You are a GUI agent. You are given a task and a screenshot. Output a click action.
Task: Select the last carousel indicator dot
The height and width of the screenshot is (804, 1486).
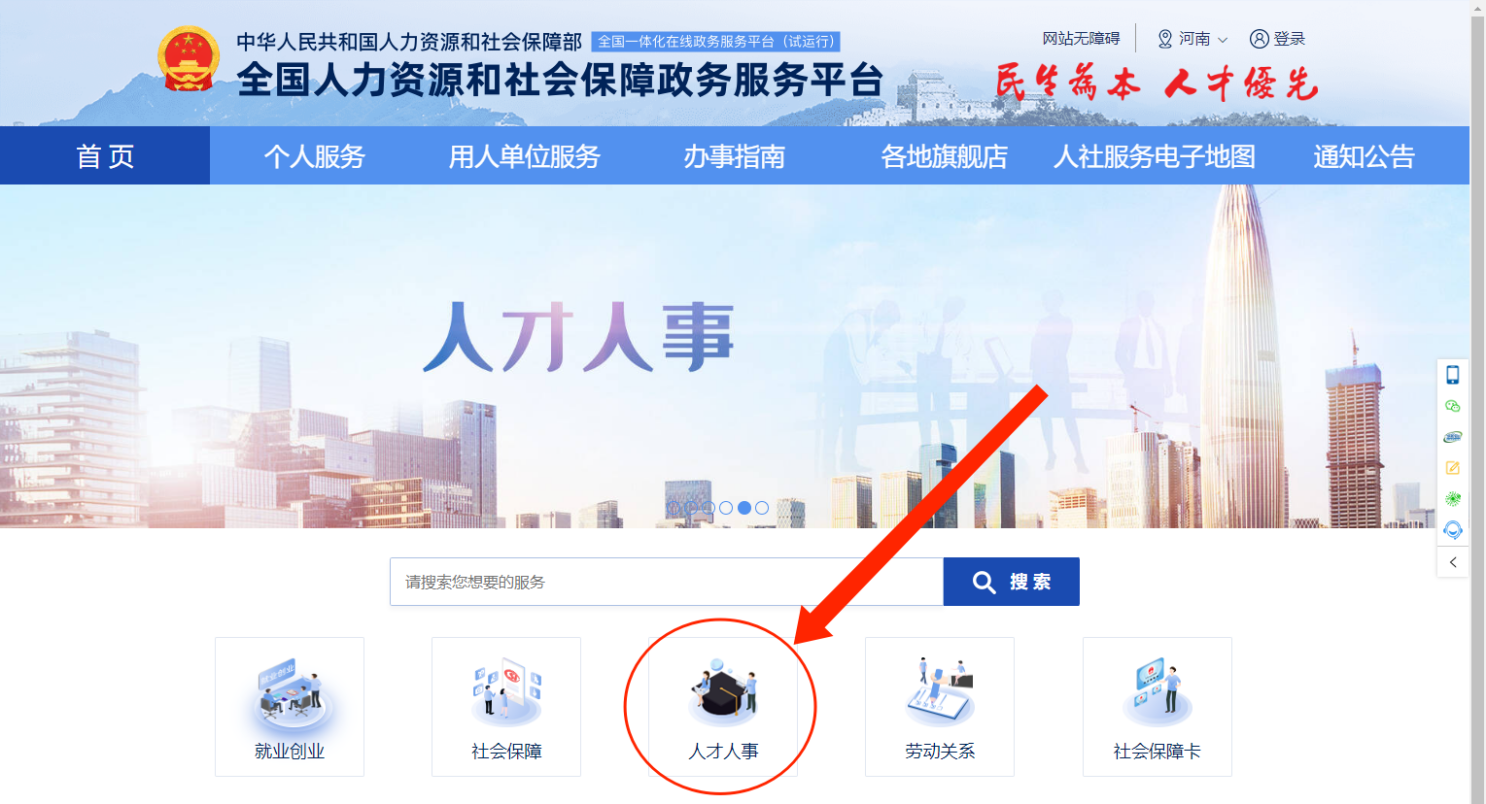[x=762, y=508]
